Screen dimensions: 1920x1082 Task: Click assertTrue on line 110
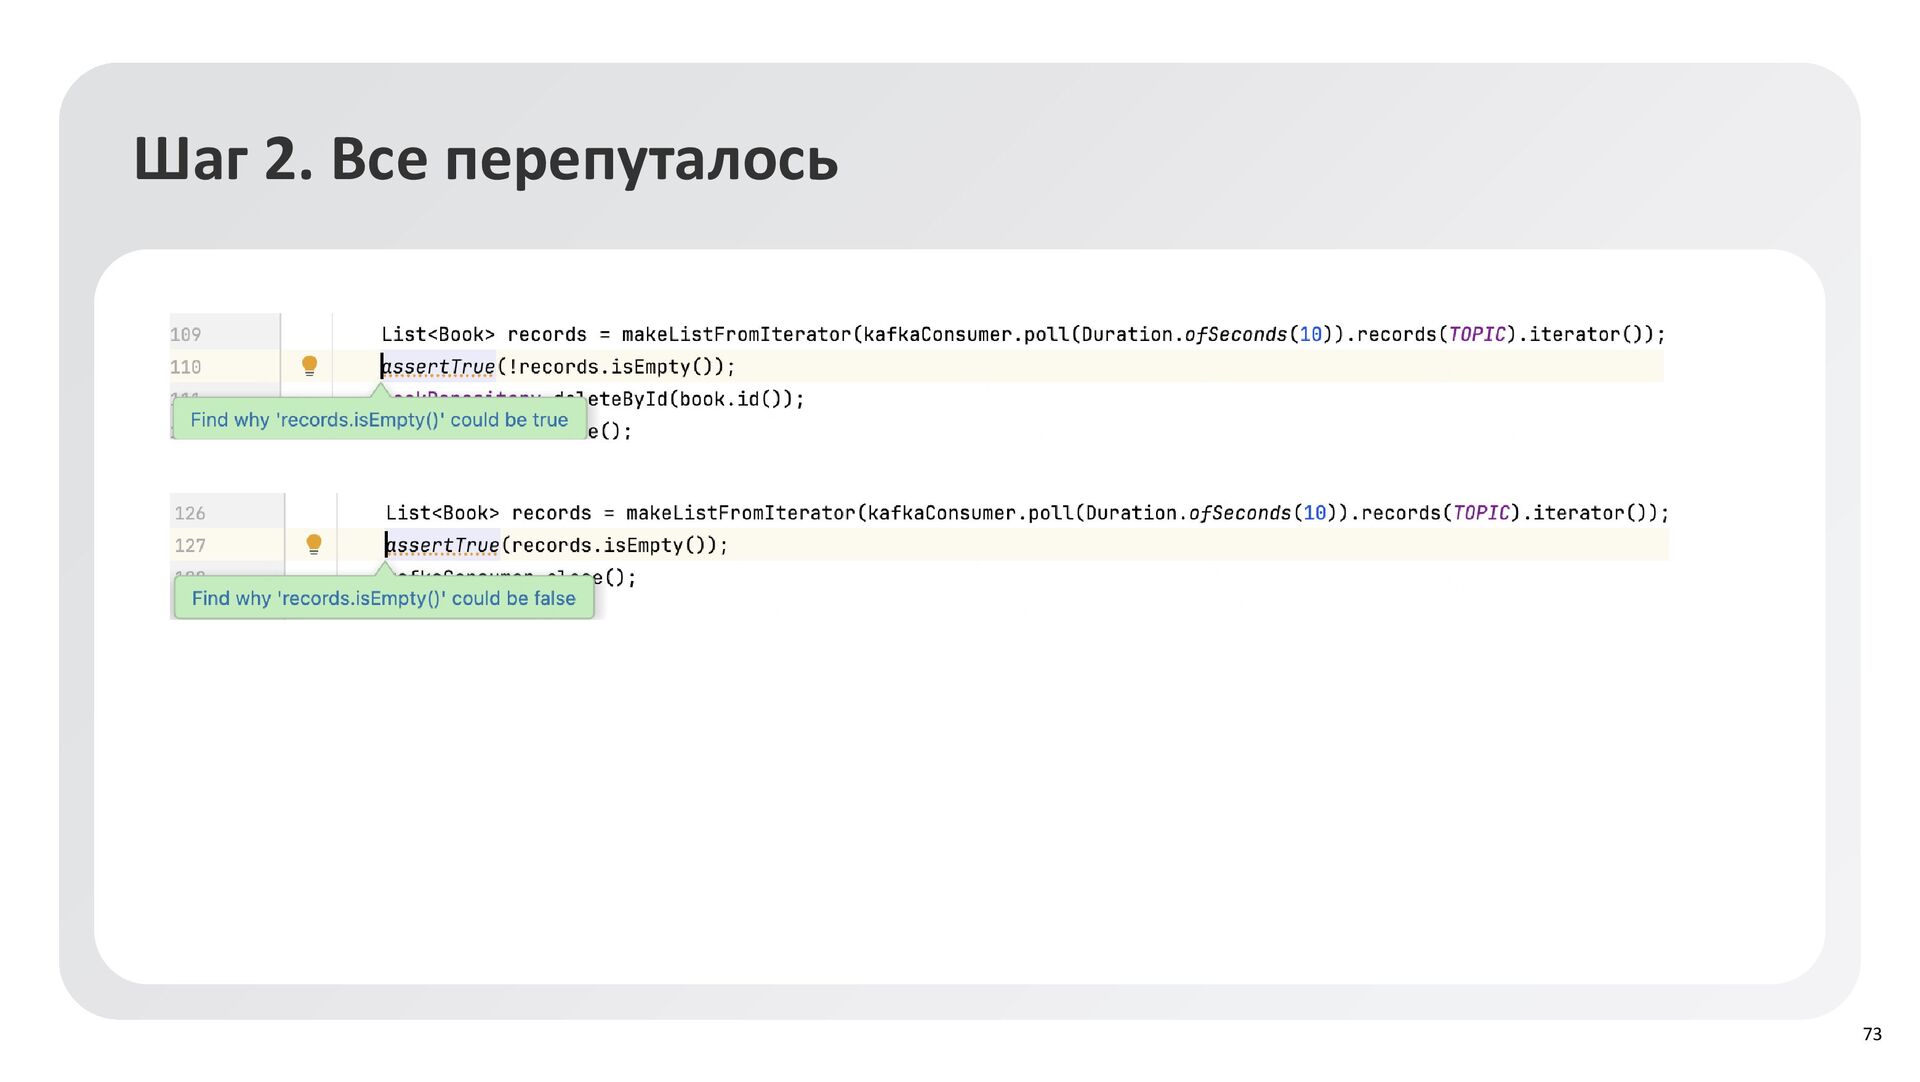(x=439, y=367)
